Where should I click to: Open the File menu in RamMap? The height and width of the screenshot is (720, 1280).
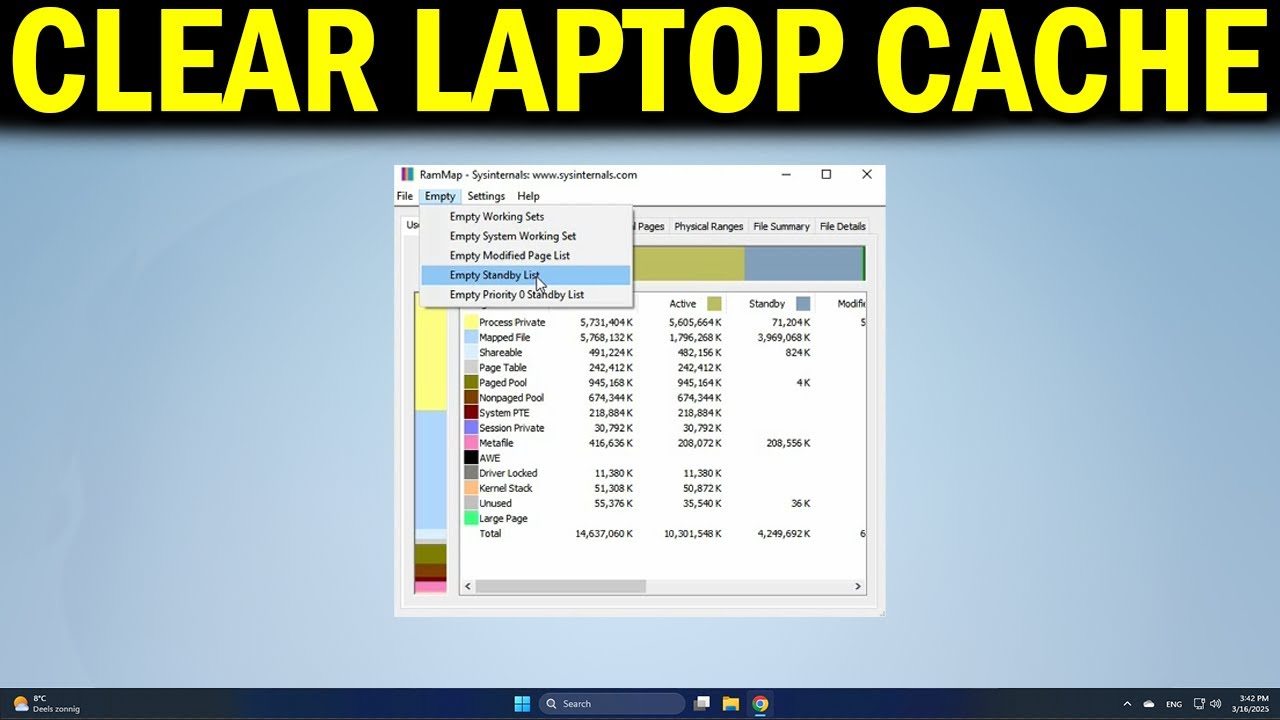[405, 196]
